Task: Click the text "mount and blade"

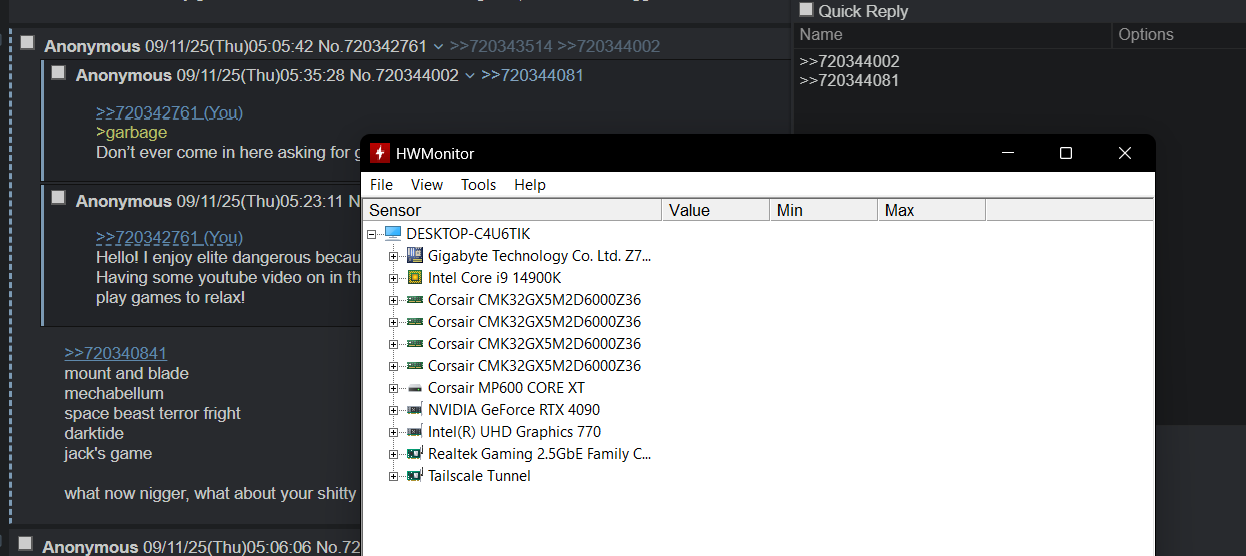Action: point(127,373)
